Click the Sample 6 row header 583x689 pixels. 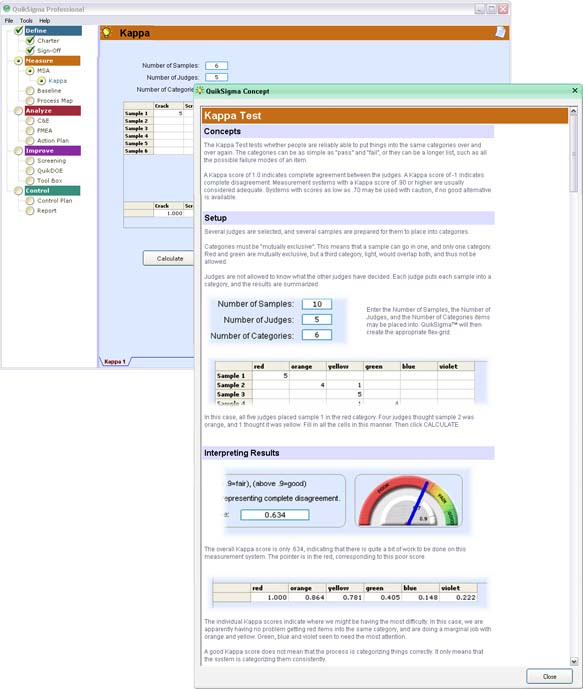click(138, 151)
